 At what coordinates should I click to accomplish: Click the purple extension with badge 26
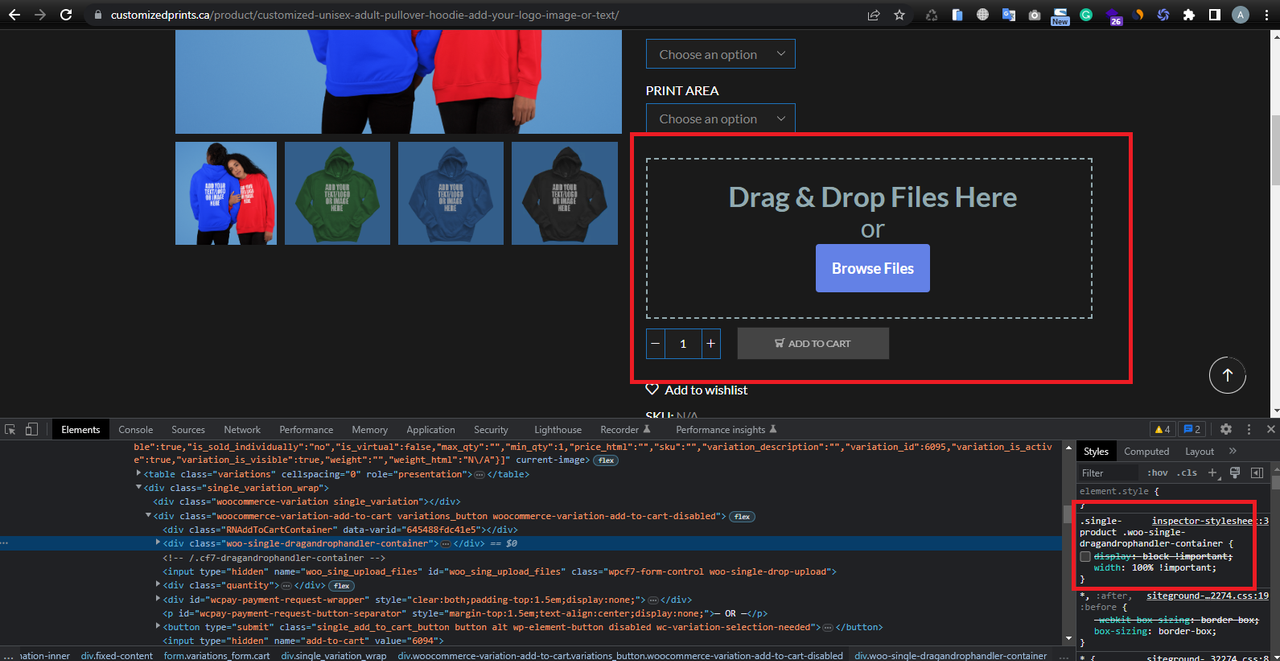[1112, 16]
